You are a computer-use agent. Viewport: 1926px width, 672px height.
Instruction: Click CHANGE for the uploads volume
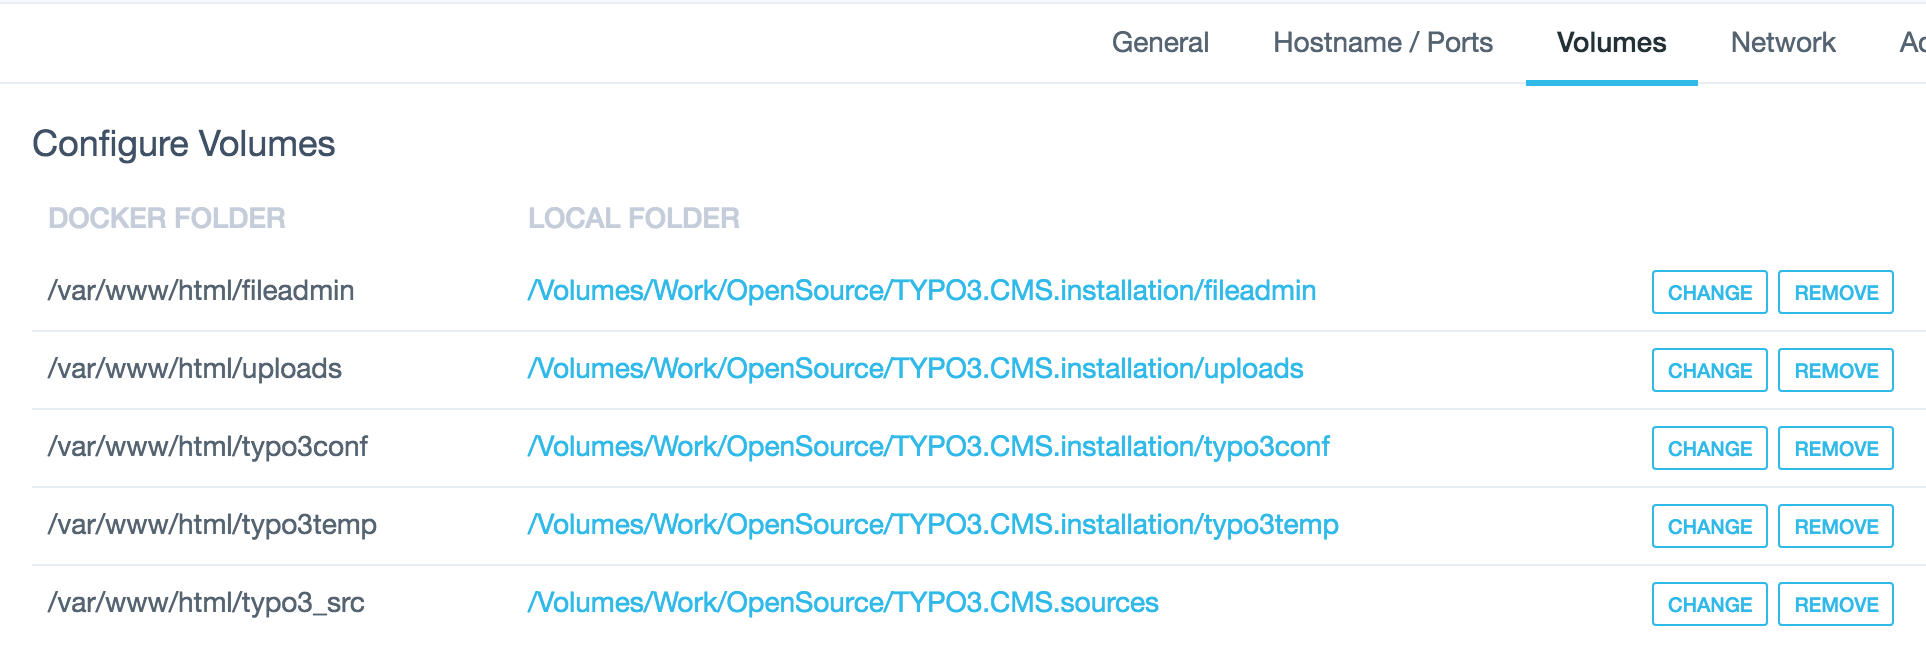1709,370
